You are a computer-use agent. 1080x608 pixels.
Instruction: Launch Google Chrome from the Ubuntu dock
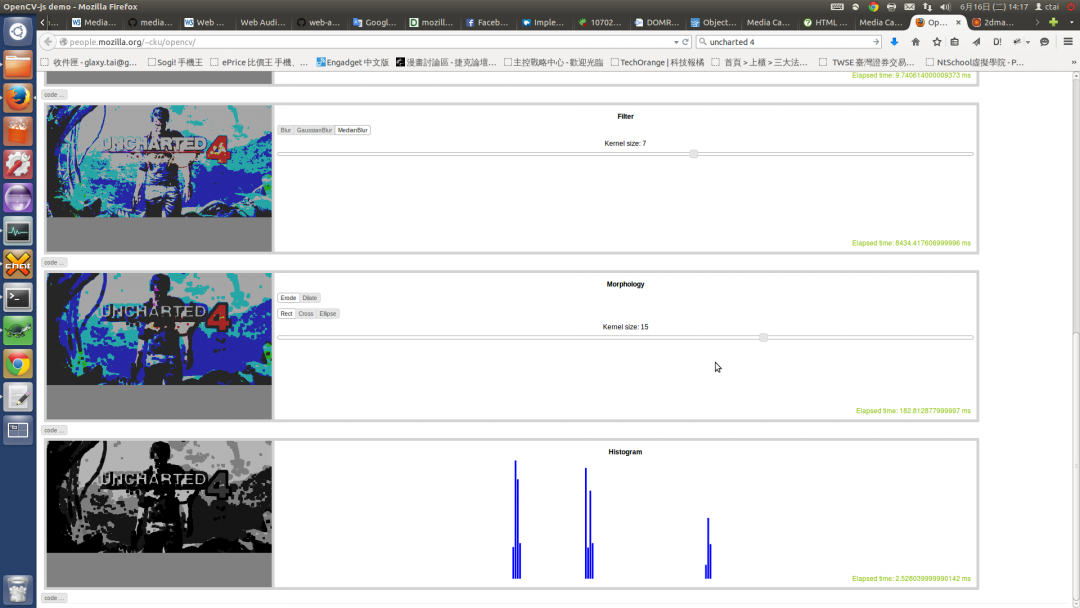pyautogui.click(x=18, y=364)
